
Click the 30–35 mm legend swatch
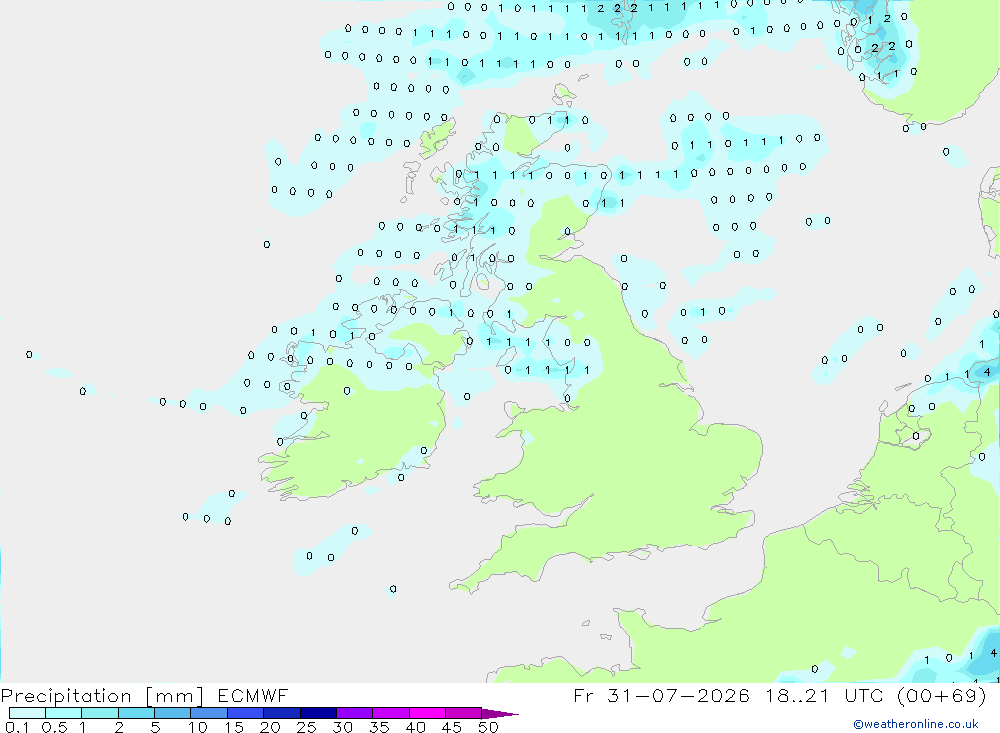(x=355, y=713)
